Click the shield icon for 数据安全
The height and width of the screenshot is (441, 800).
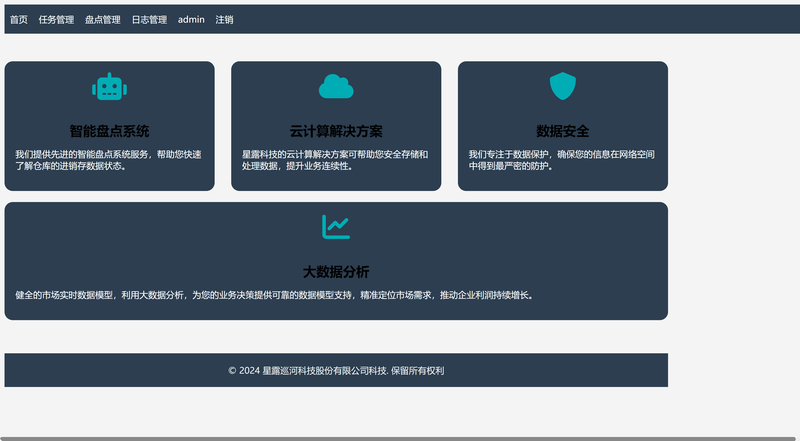(x=563, y=86)
